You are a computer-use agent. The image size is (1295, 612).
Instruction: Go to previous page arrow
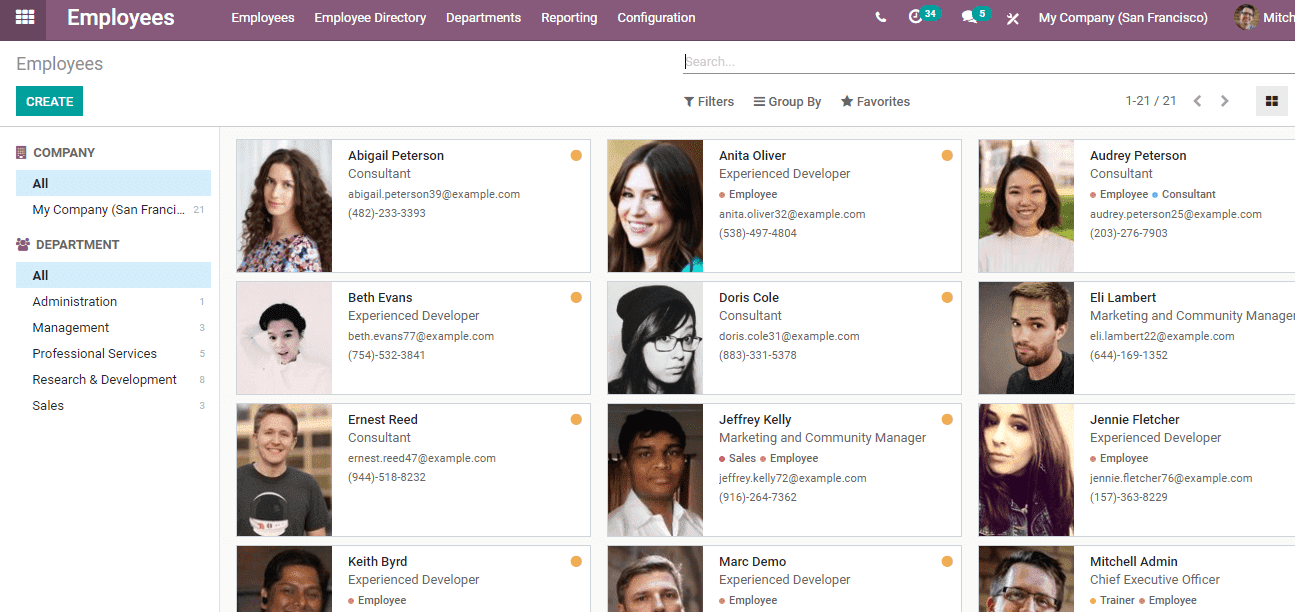click(1197, 101)
